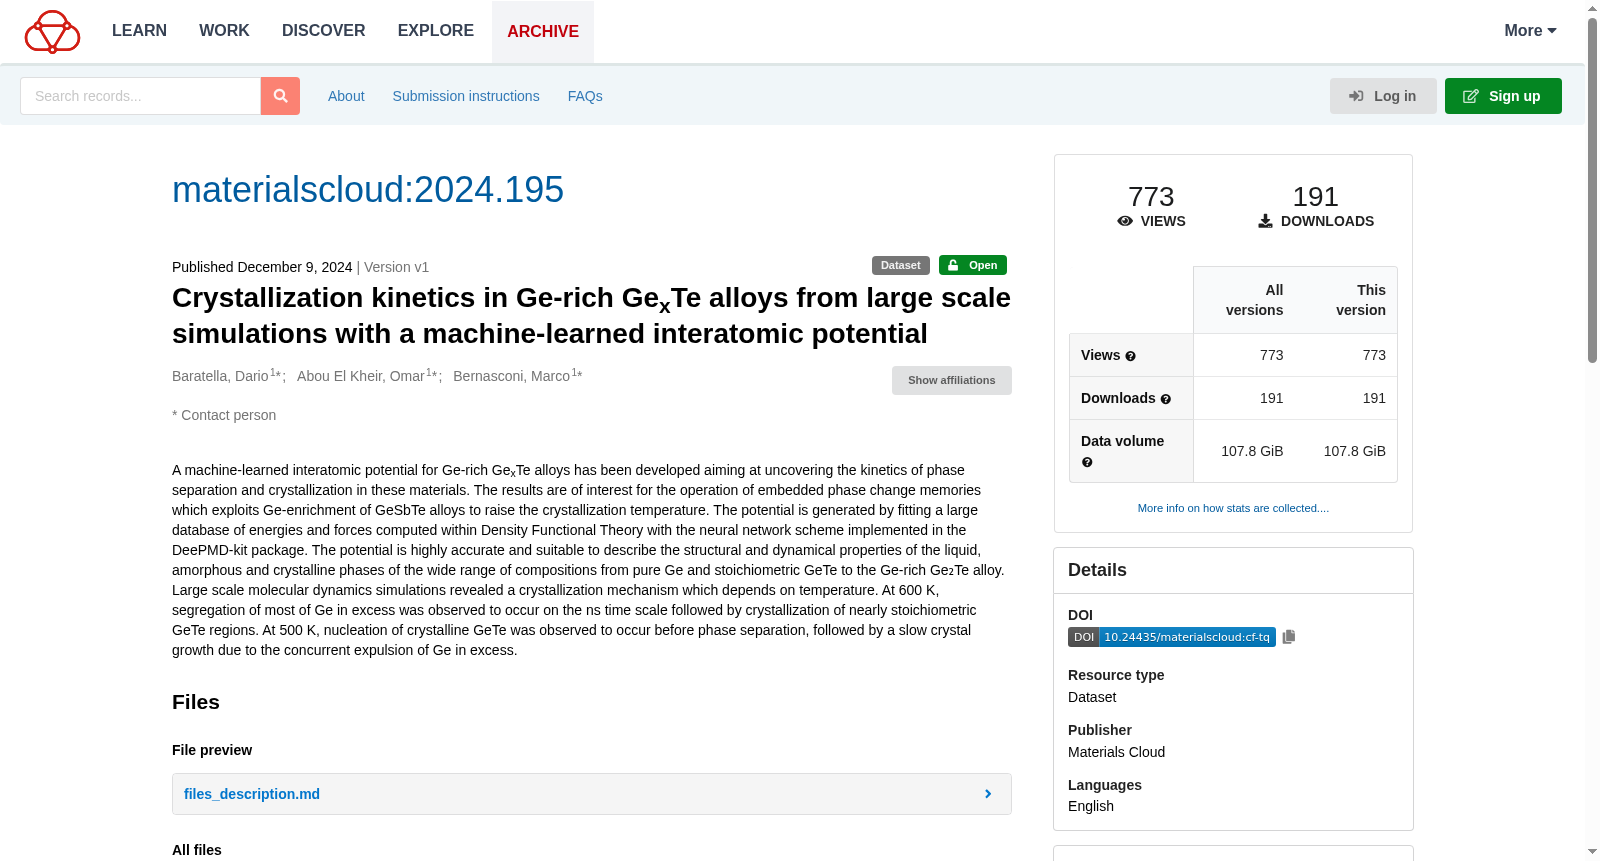Click Show affiliations button
Screen dimensions: 1600x861
coord(952,380)
